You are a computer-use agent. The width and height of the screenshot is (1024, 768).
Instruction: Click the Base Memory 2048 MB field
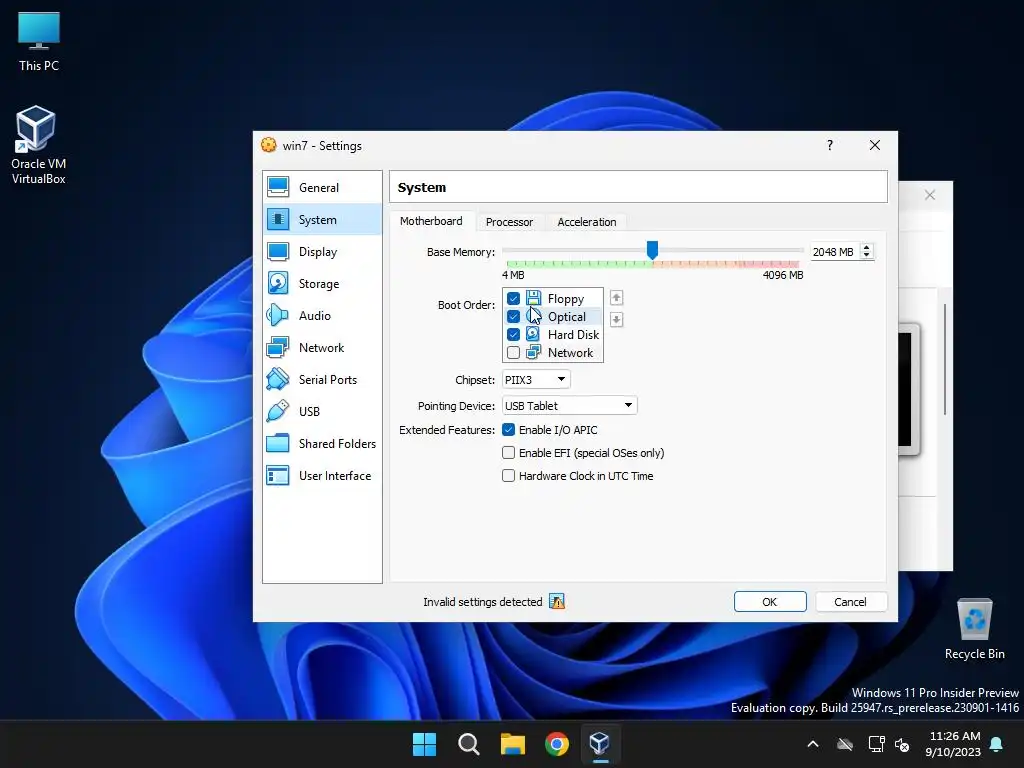[x=835, y=251]
